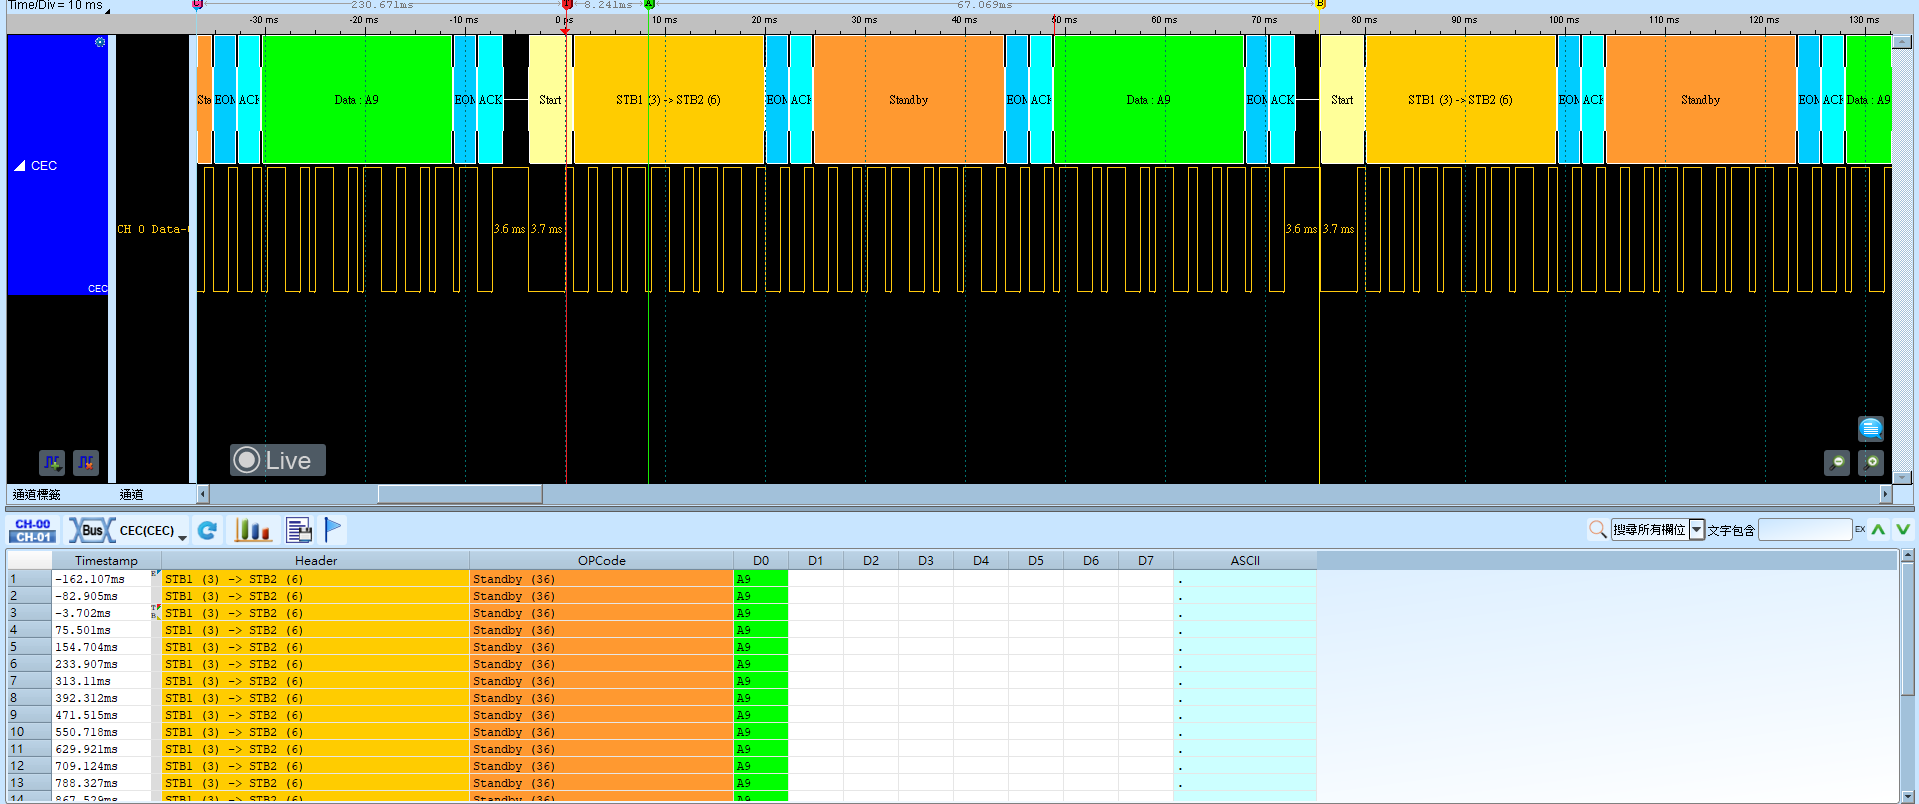Click the add channel waveform icon
Image resolution: width=1919 pixels, height=804 pixels.
tap(52, 462)
